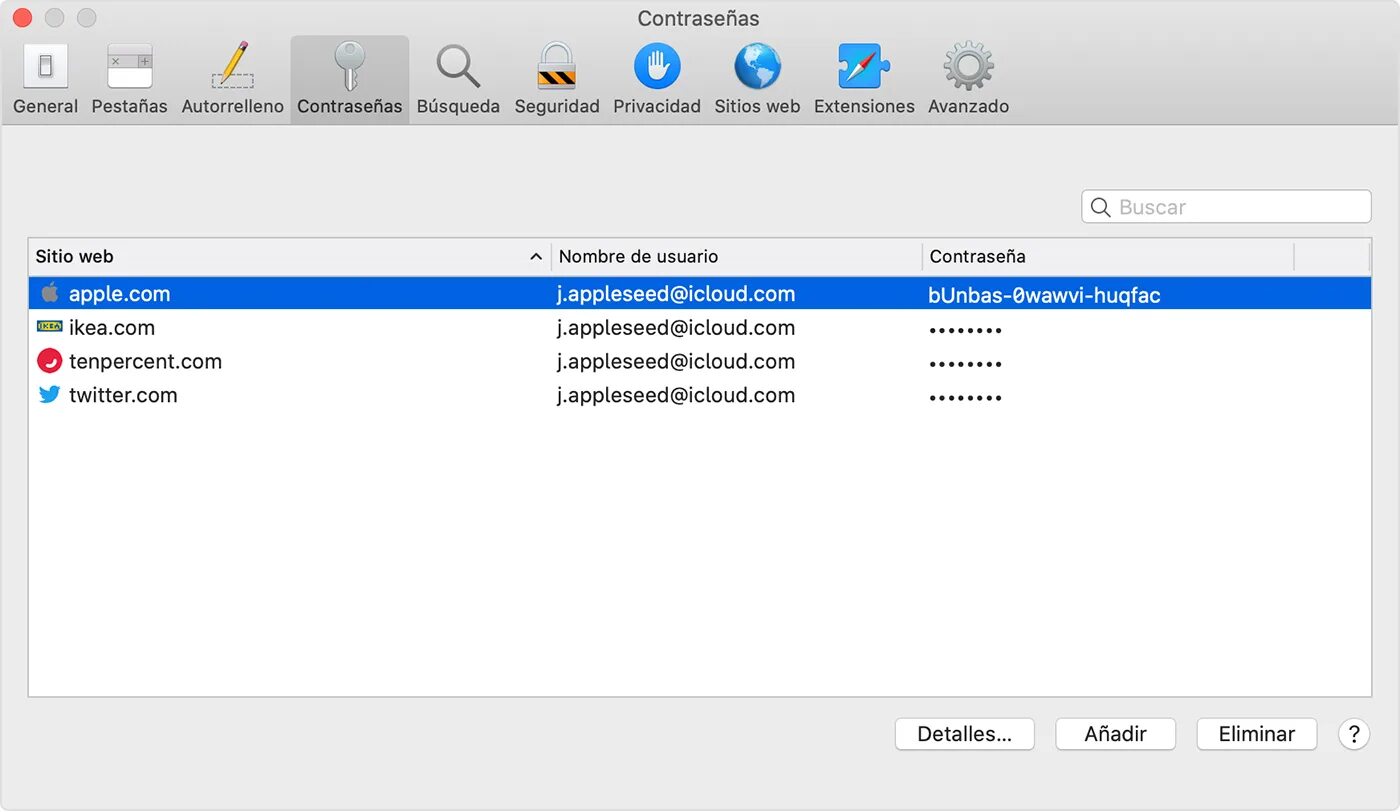The image size is (1400, 812).
Task: Click the username in the twitter.com row
Action: tap(676, 395)
